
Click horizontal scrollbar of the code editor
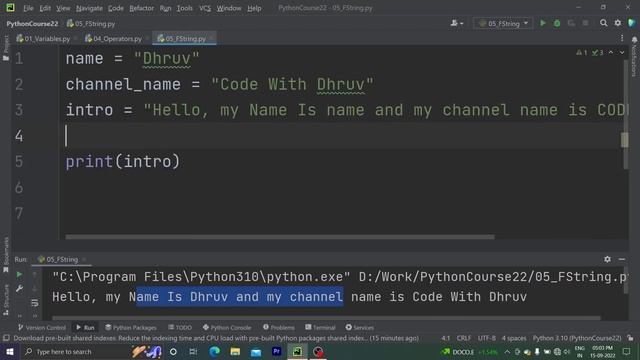point(280,237)
